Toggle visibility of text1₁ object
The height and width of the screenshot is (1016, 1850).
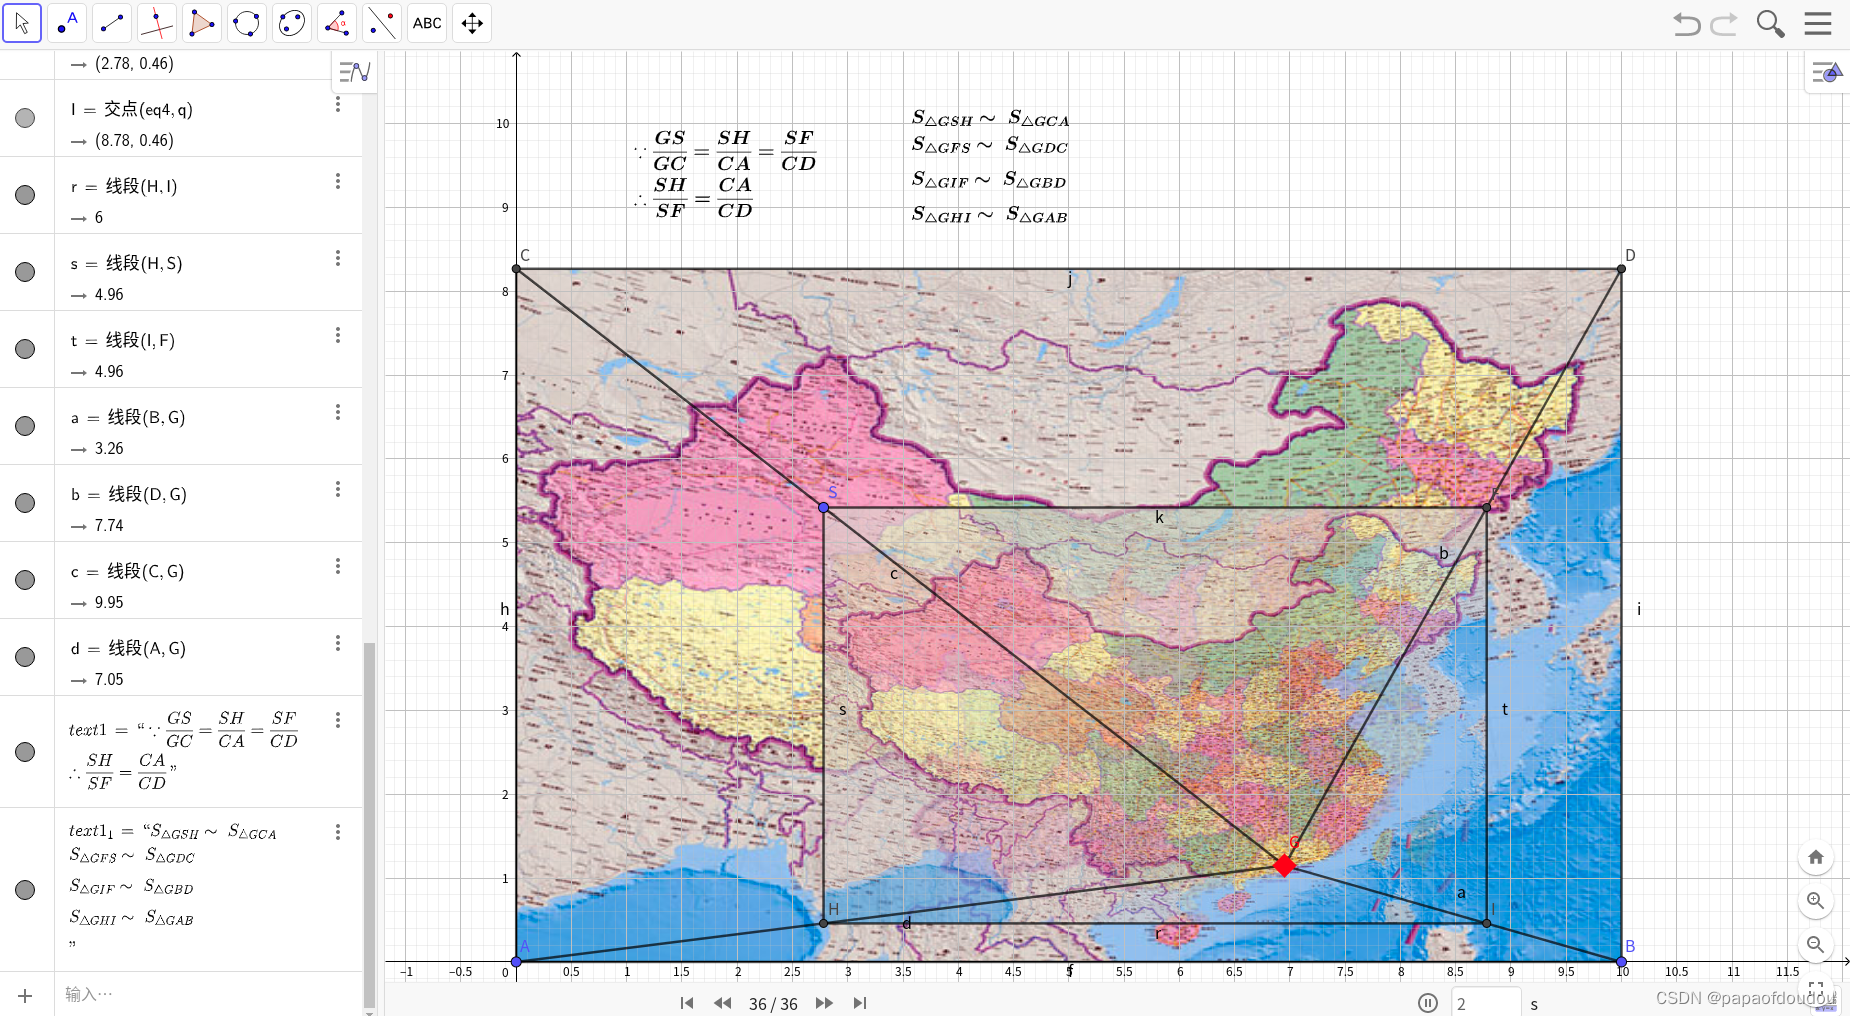click(25, 890)
